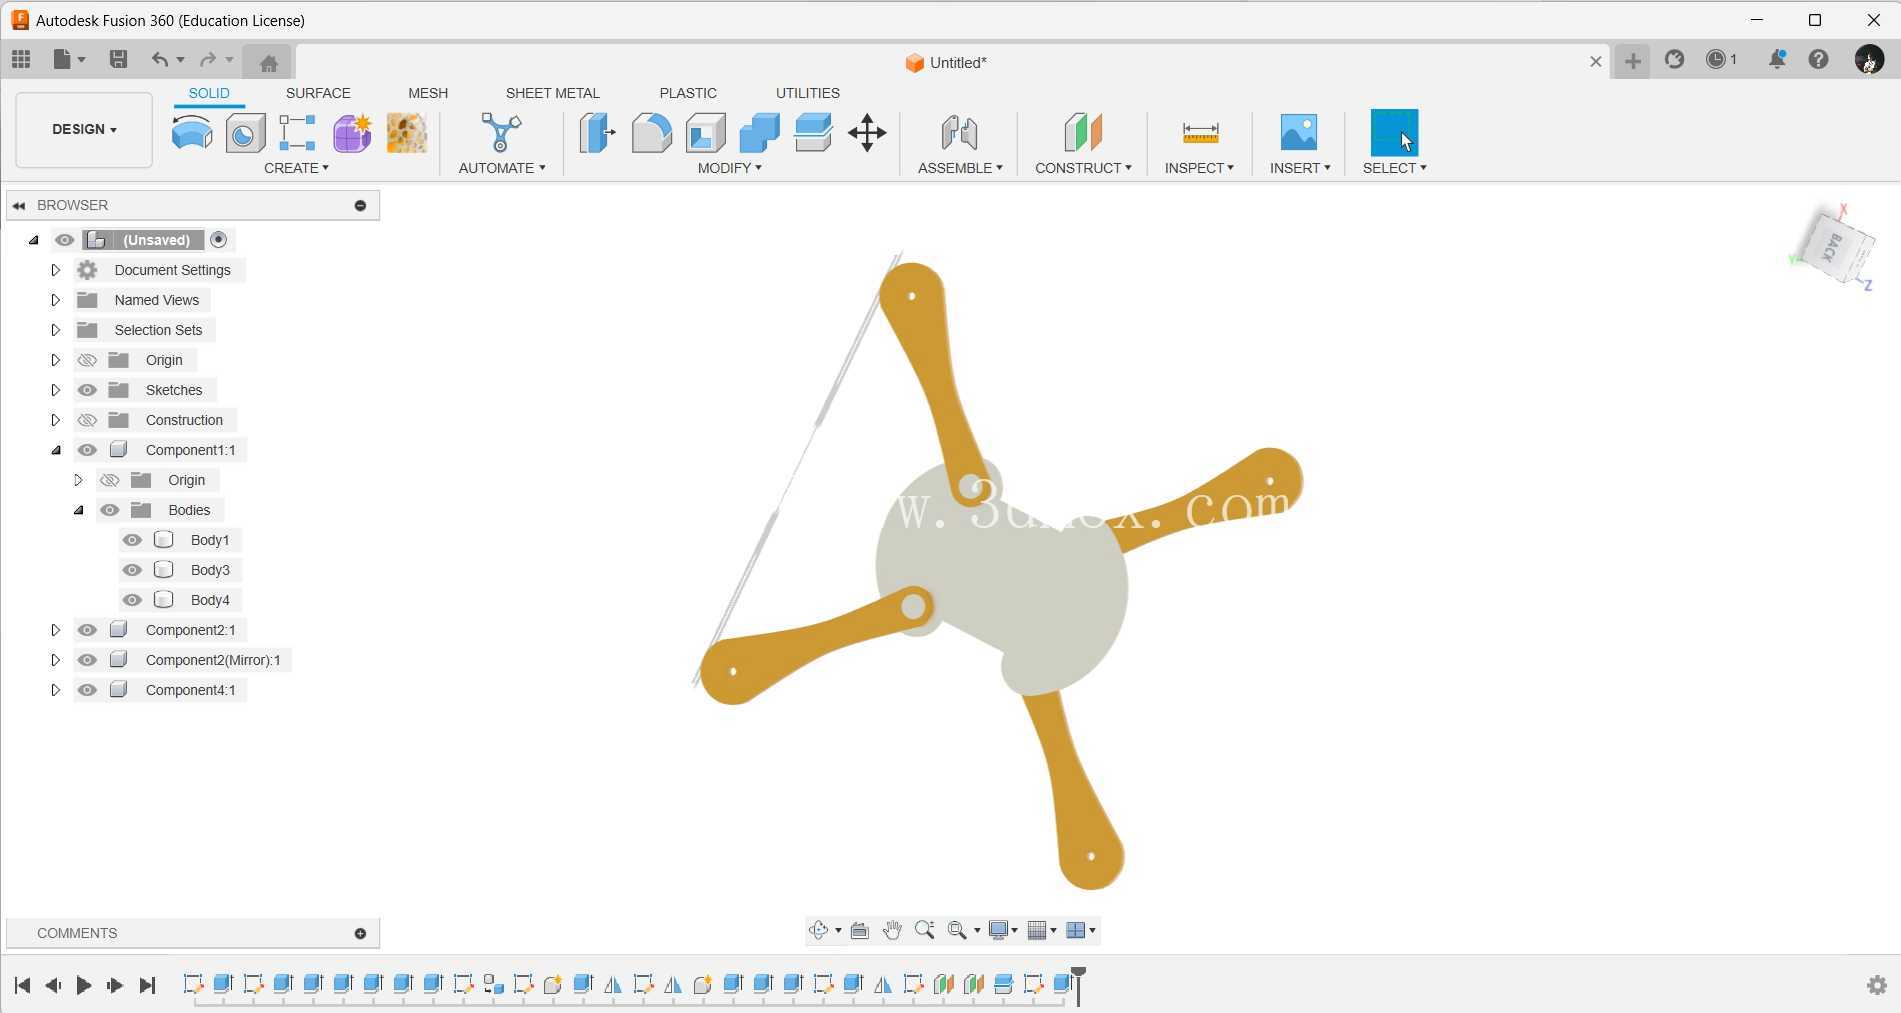Select the Combine tool
1901x1013 pixels.
coord(759,132)
